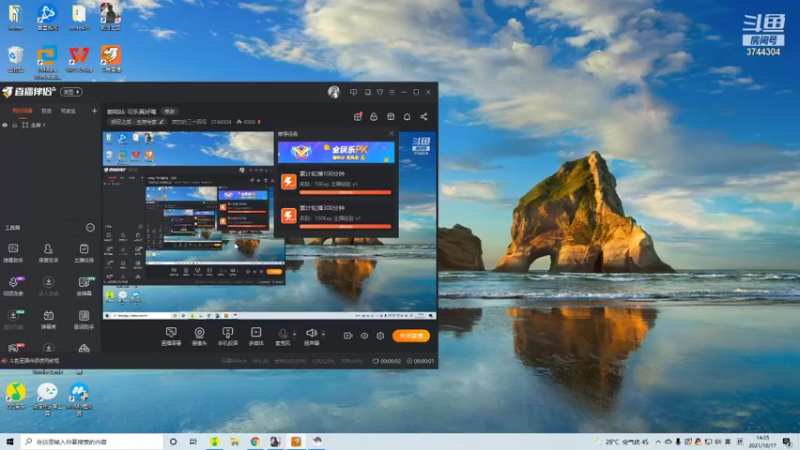Add a multimedia source (多媒体)
800x450 pixels.
click(x=256, y=337)
